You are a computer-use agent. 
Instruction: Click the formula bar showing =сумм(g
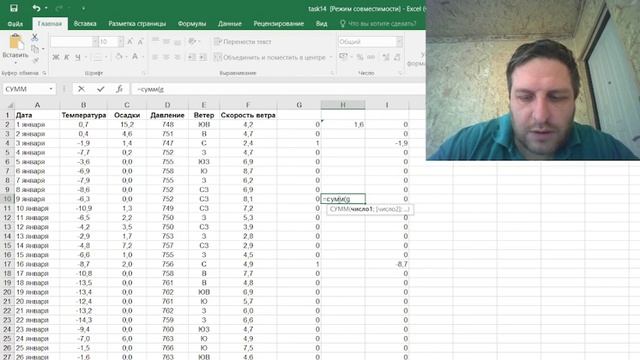coord(278,89)
